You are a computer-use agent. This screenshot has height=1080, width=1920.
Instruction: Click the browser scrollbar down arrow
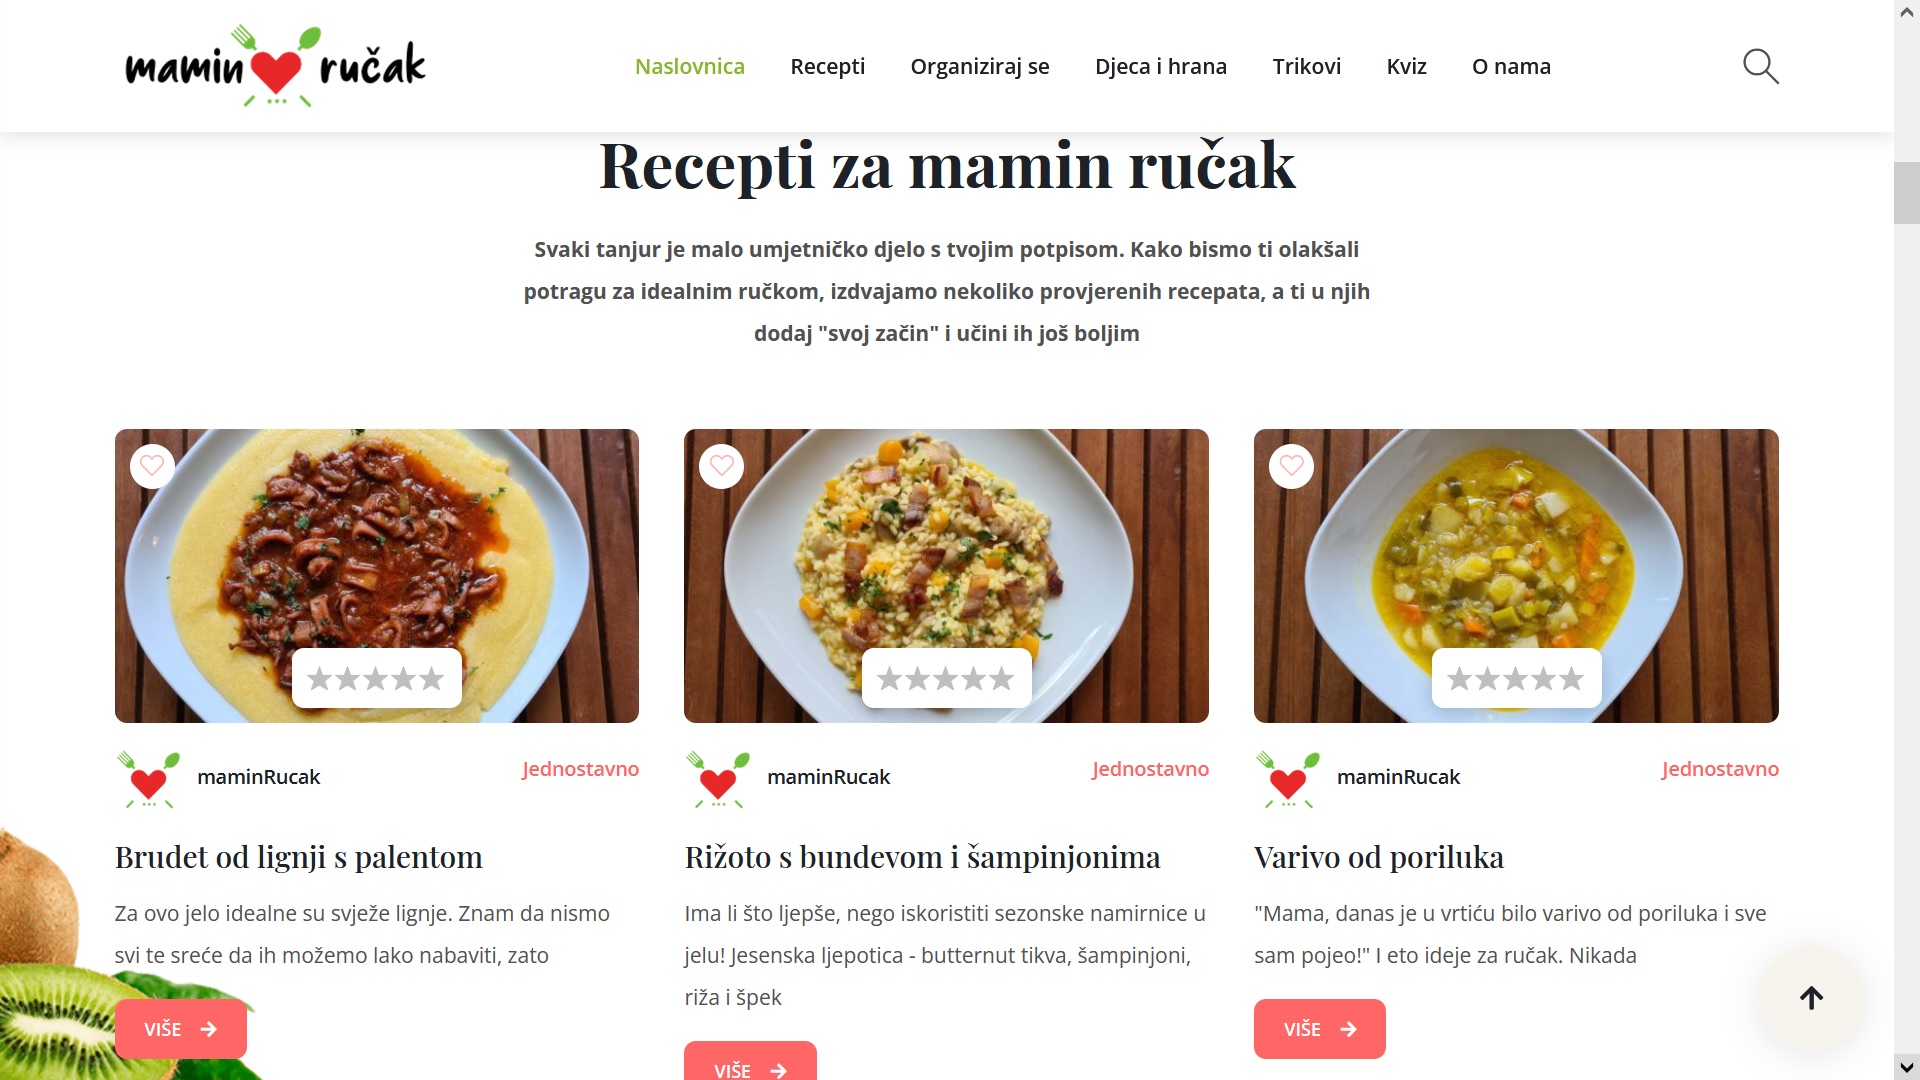point(1907,1068)
